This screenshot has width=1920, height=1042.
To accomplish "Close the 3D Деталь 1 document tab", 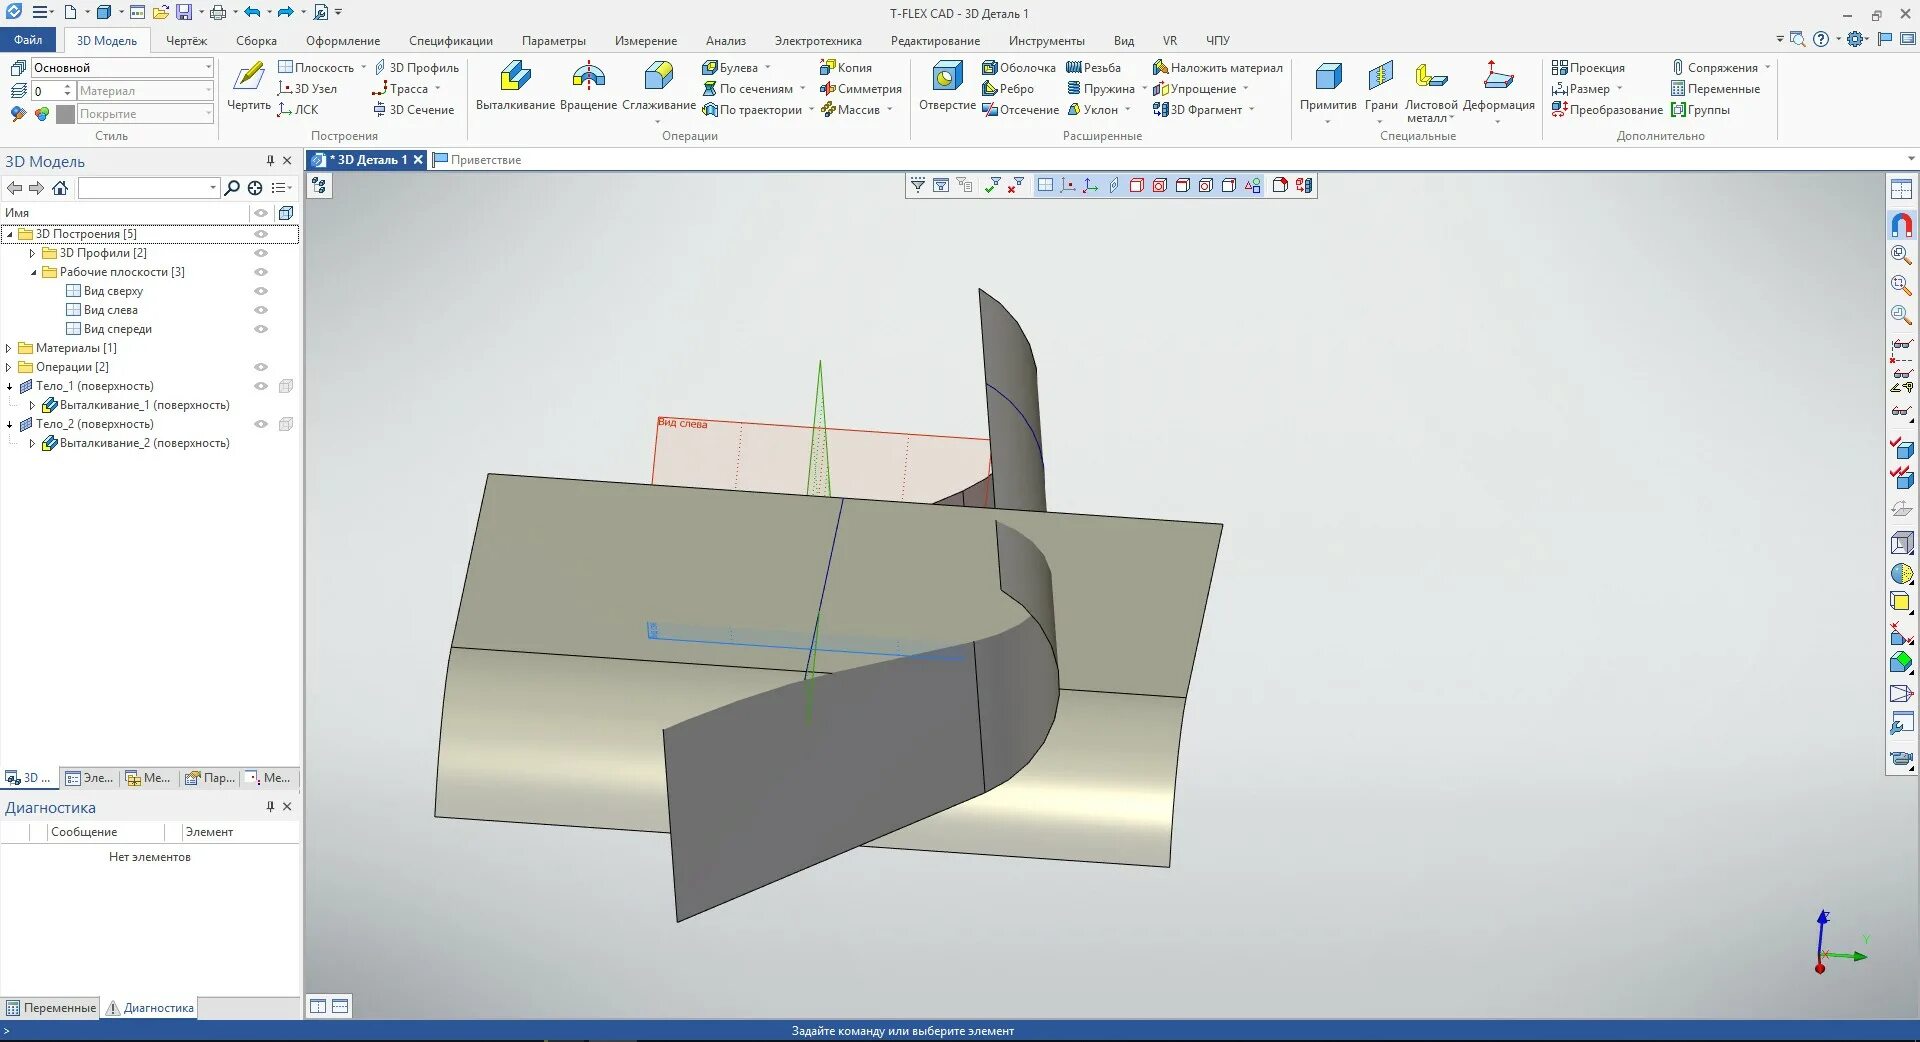I will click(418, 160).
